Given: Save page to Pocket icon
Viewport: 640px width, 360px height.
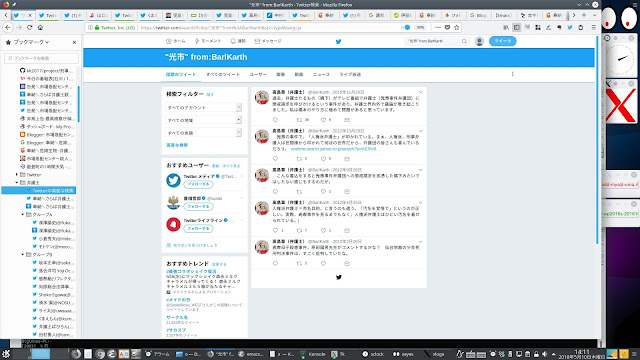Looking at the screenshot, I should (447, 27).
